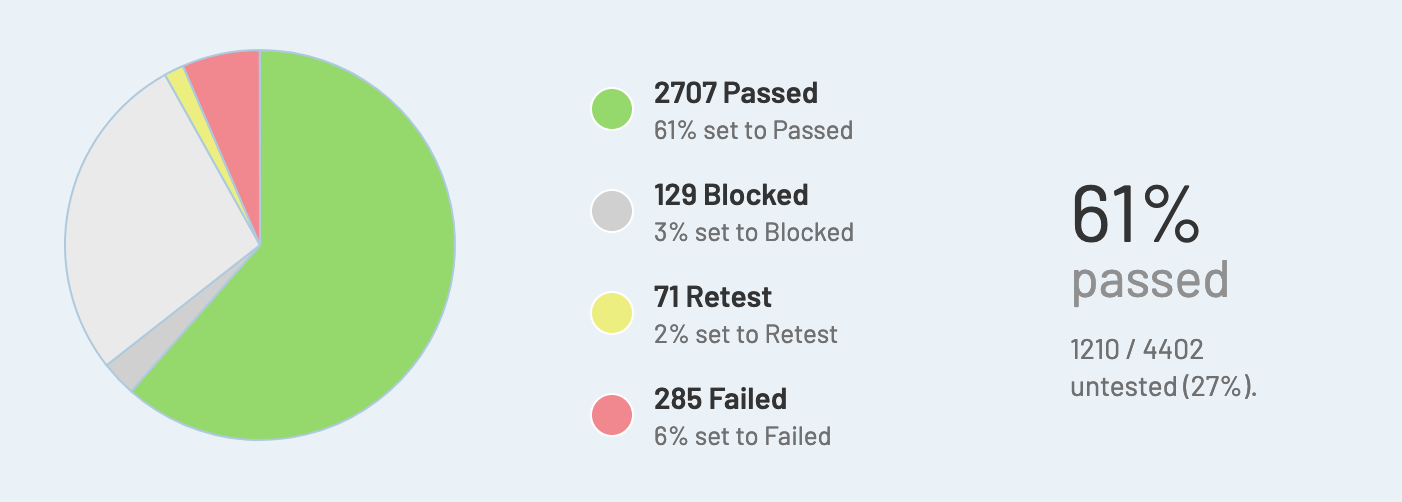Select the thin yellow Retest pie slice

pyautogui.click(x=180, y=81)
